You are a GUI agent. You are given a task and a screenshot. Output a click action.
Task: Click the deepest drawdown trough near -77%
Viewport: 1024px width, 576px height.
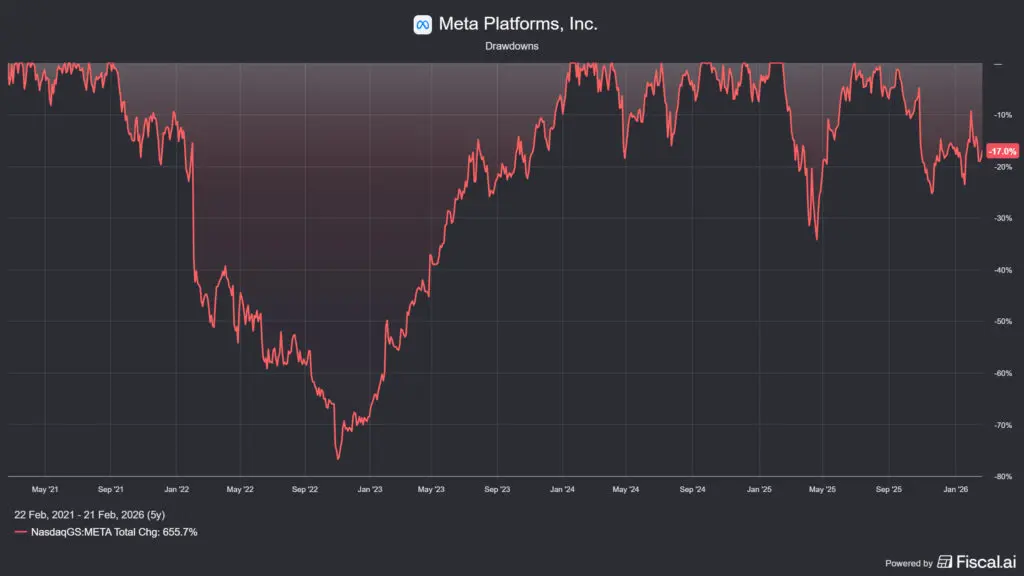338,459
